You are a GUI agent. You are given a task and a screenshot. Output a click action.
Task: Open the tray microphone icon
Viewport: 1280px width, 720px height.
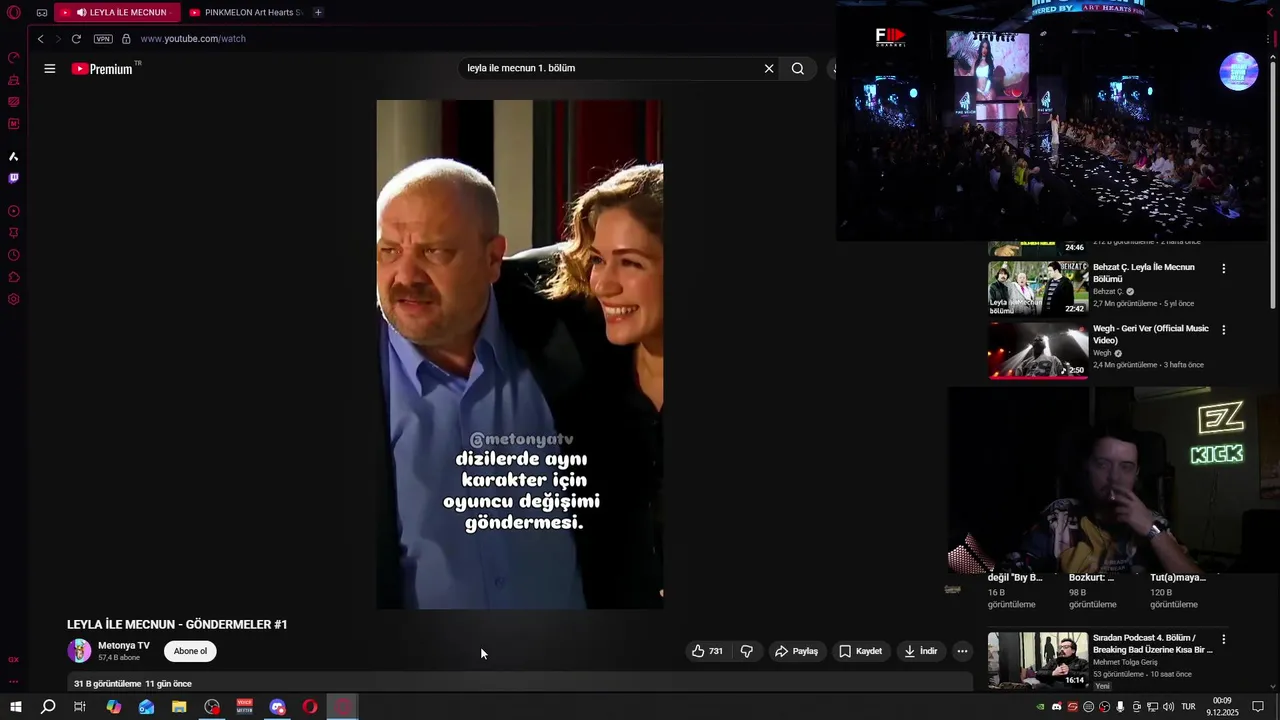click(x=1120, y=707)
